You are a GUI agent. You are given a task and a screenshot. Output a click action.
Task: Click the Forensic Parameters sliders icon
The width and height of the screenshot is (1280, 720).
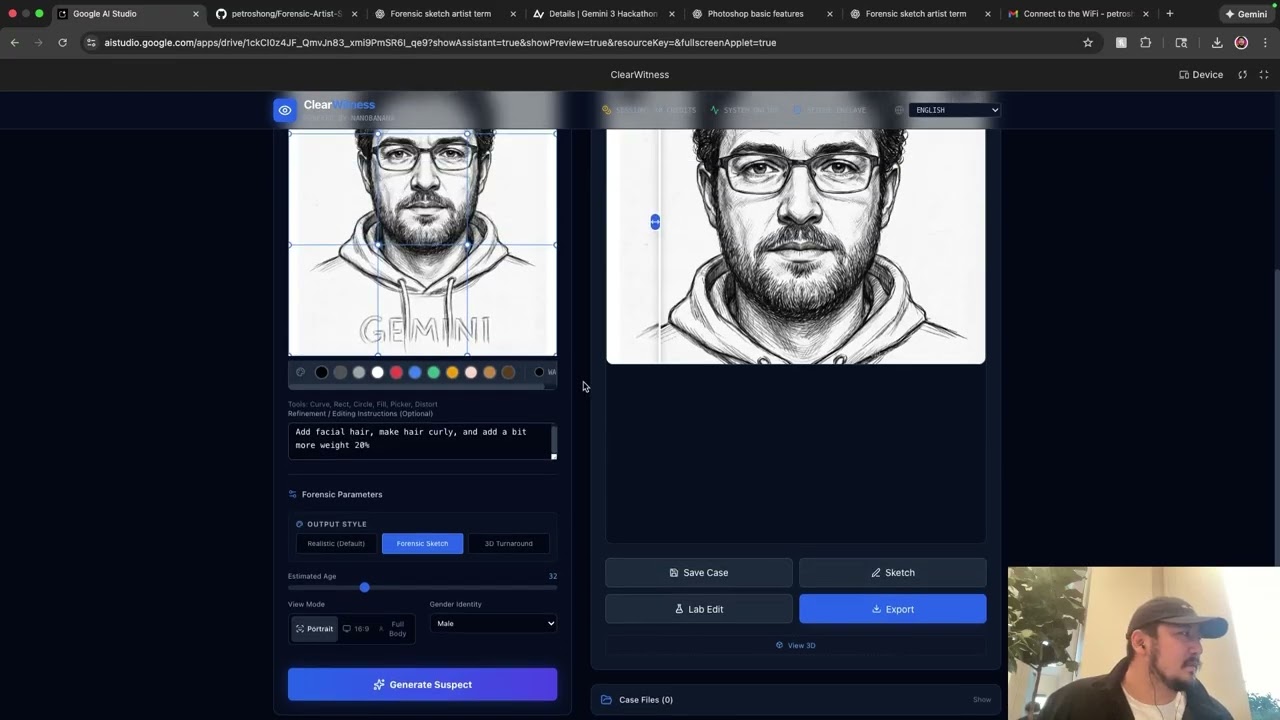[x=293, y=494]
